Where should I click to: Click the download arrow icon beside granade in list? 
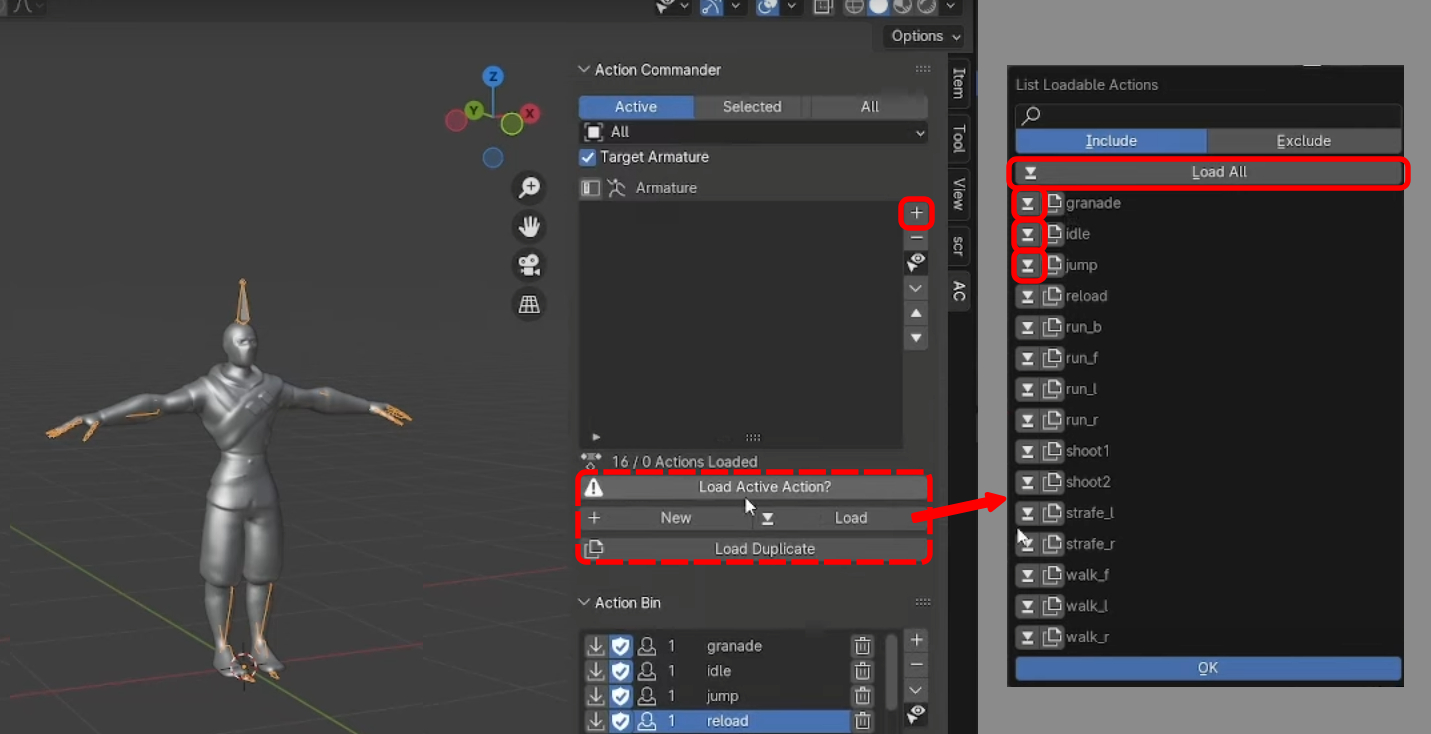pyautogui.click(x=1029, y=203)
